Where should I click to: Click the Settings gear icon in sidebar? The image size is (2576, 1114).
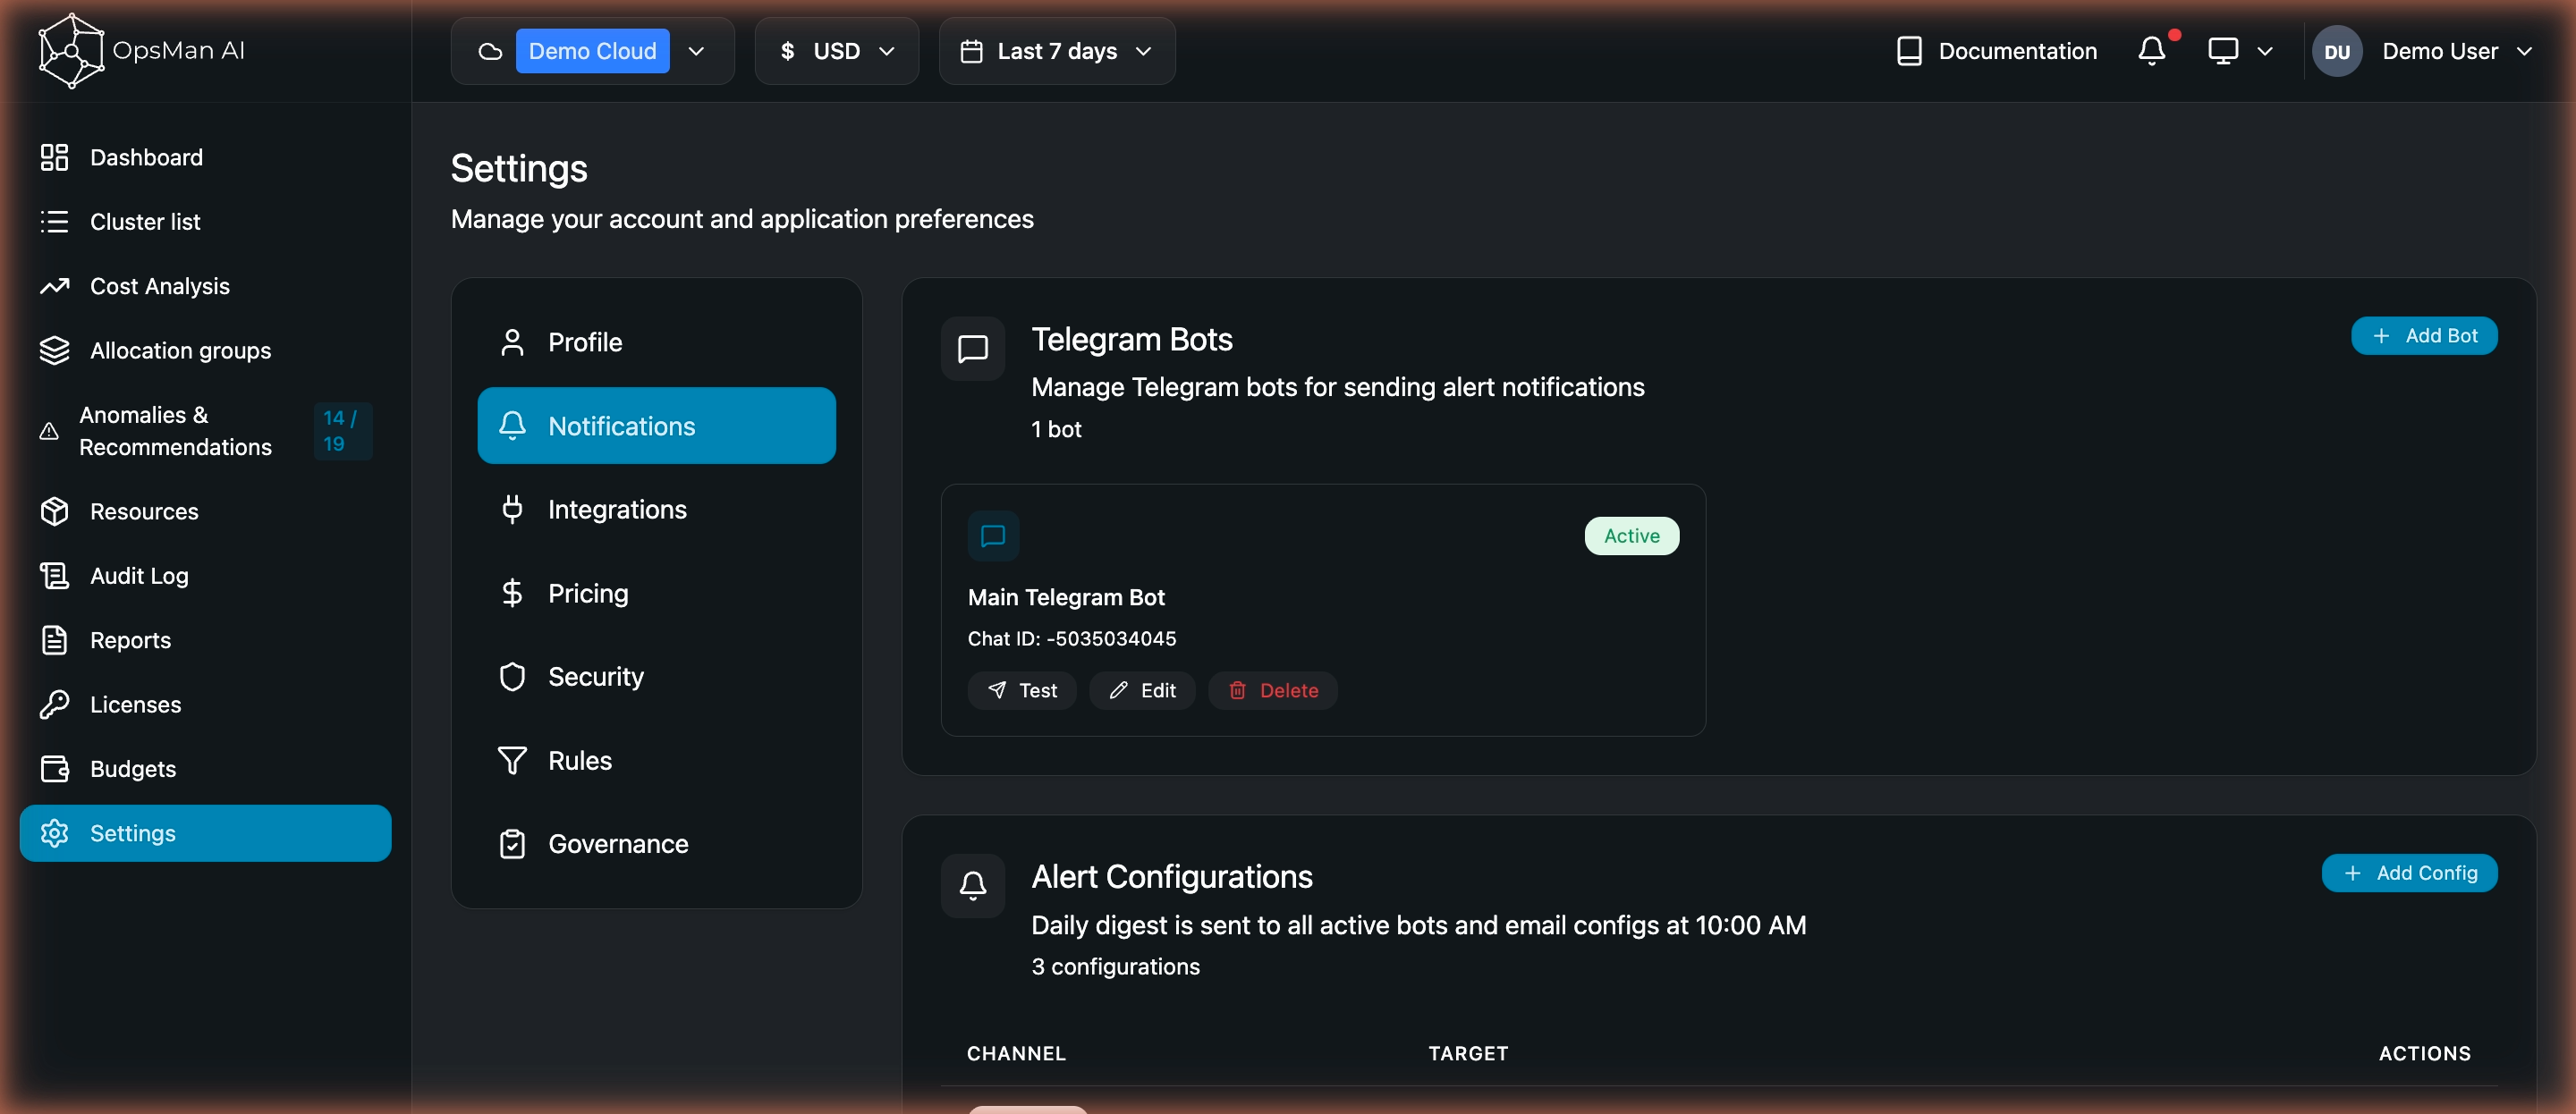click(54, 833)
